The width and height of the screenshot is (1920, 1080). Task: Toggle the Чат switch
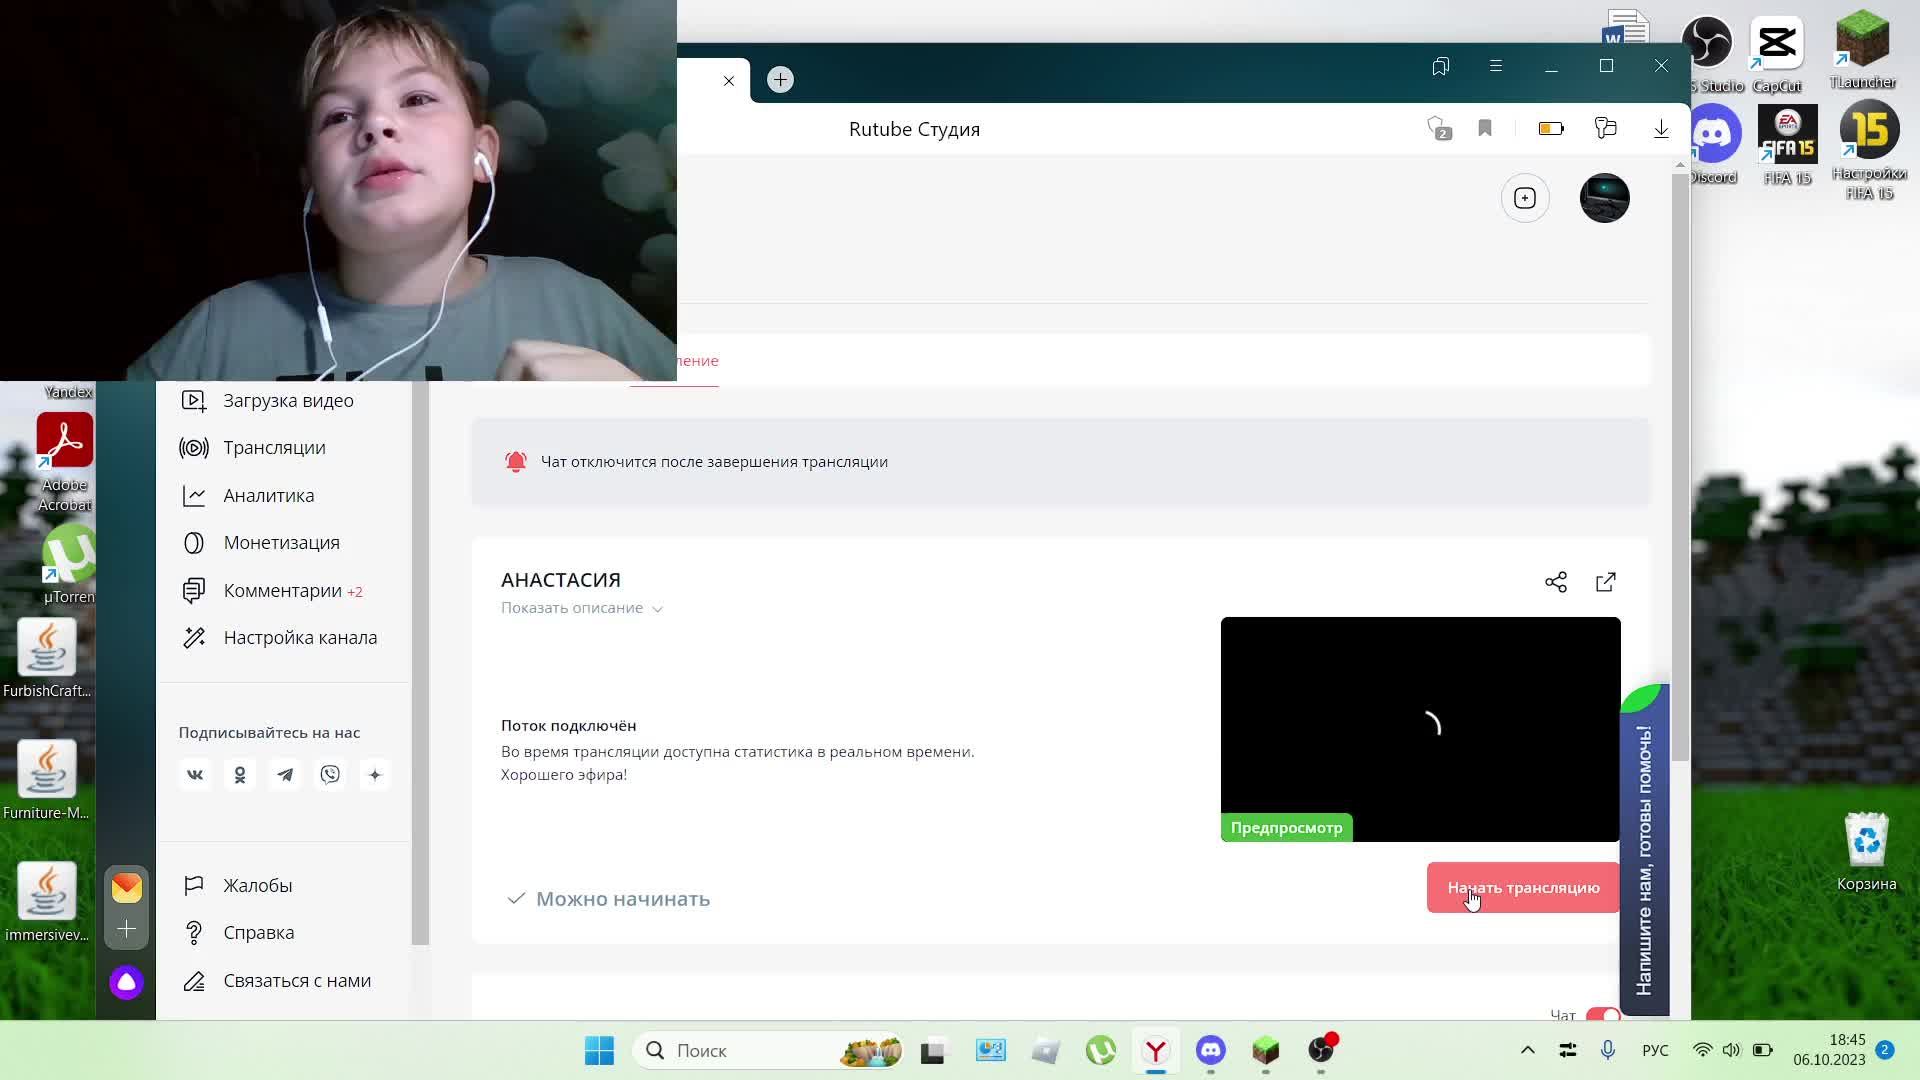tap(1602, 1014)
